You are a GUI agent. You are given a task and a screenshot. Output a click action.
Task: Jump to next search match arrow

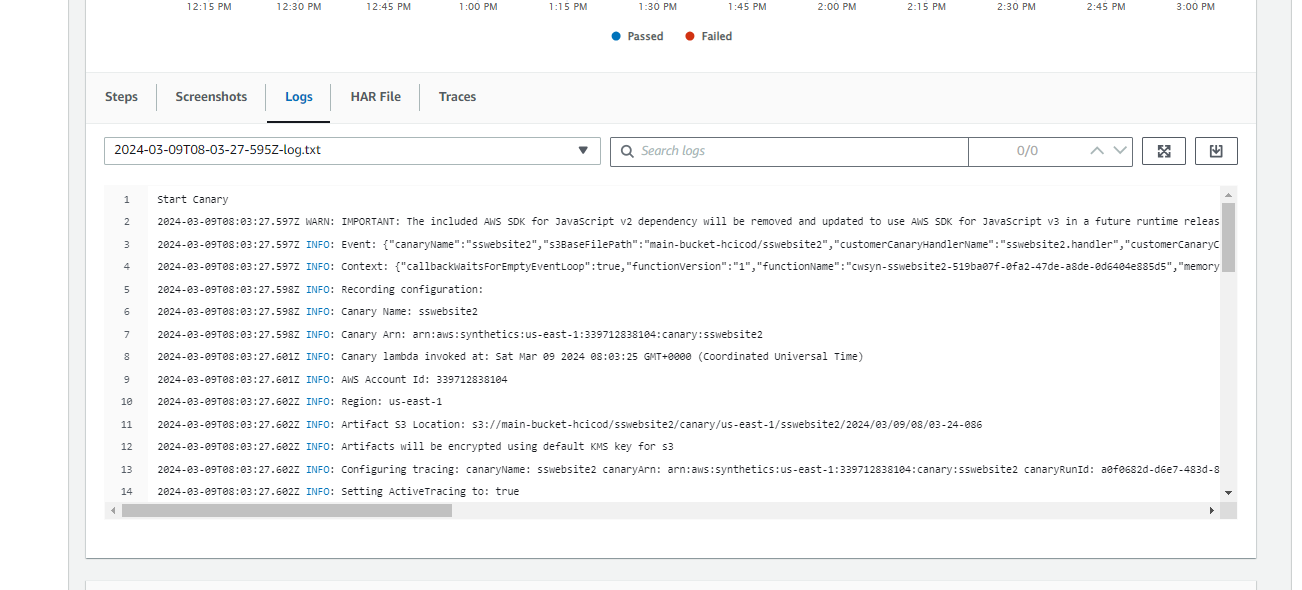pos(1120,151)
